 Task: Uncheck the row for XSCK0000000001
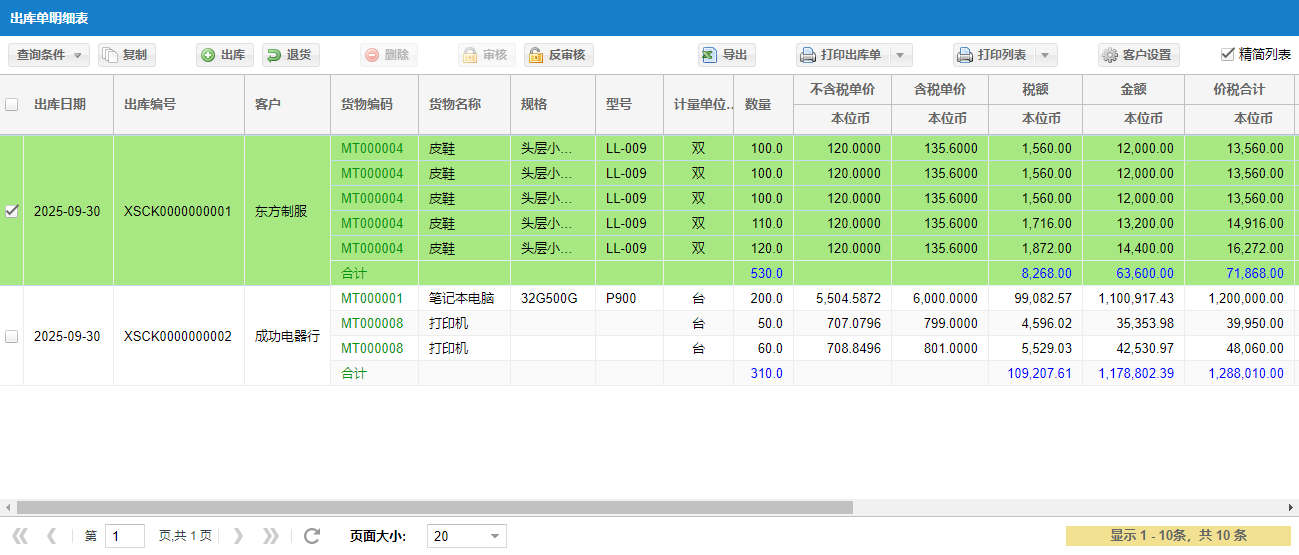point(12,211)
